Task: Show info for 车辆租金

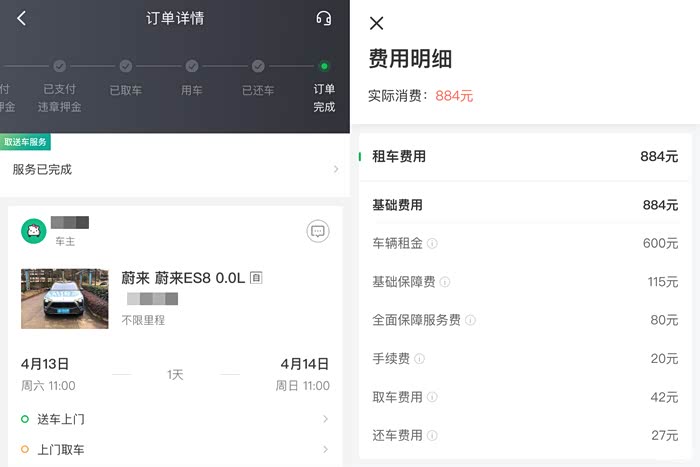Action: point(432,243)
